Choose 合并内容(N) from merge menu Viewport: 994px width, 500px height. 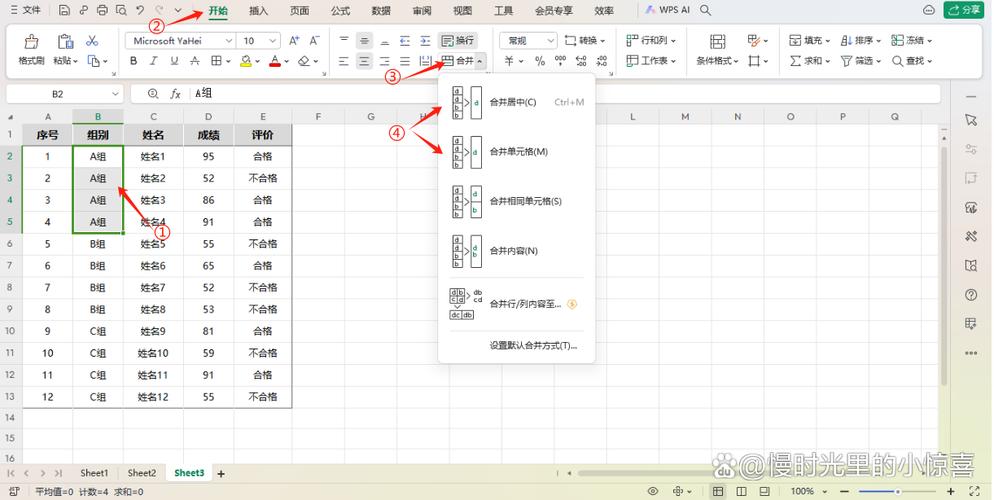(x=517, y=251)
